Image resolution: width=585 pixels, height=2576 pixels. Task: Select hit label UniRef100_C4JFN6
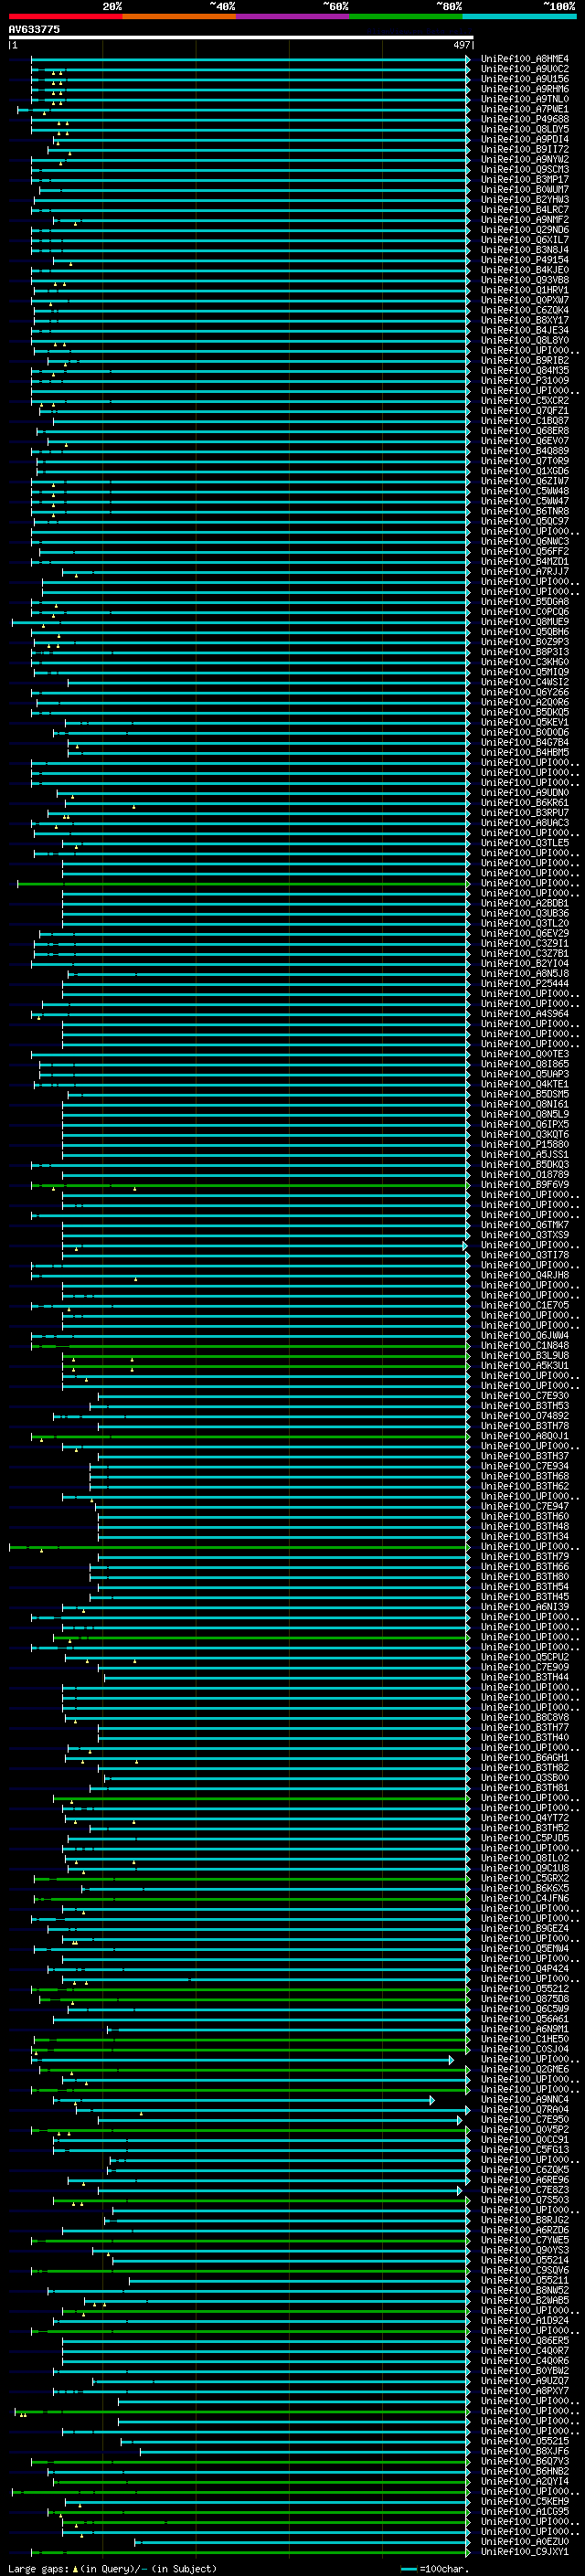(525, 1898)
